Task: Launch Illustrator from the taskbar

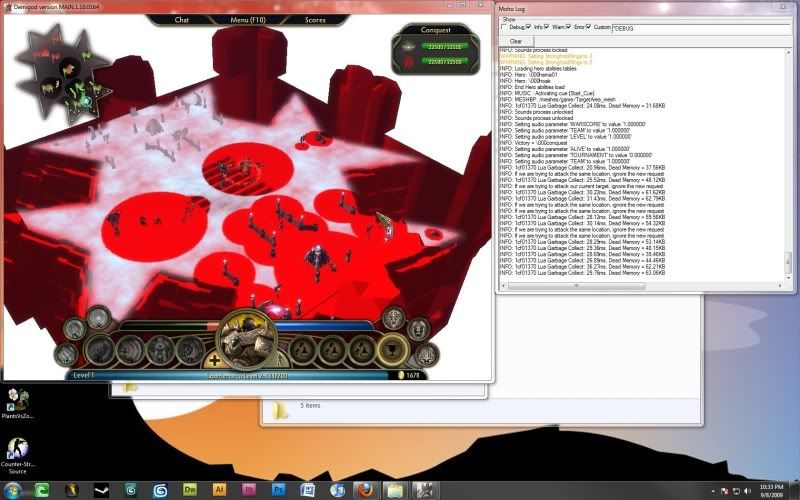Action: point(219,490)
